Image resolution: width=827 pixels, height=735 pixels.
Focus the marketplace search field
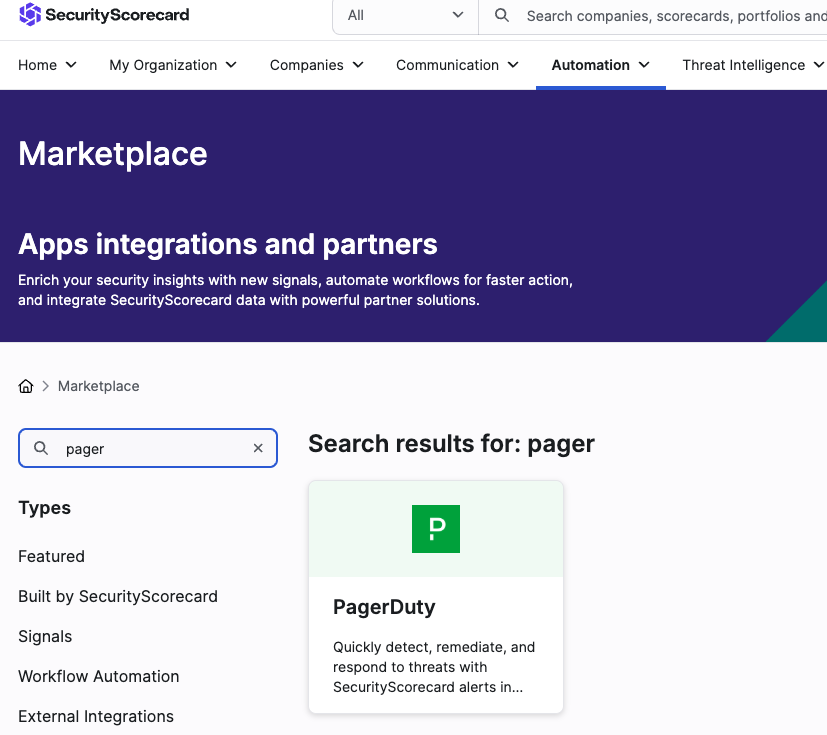[148, 448]
